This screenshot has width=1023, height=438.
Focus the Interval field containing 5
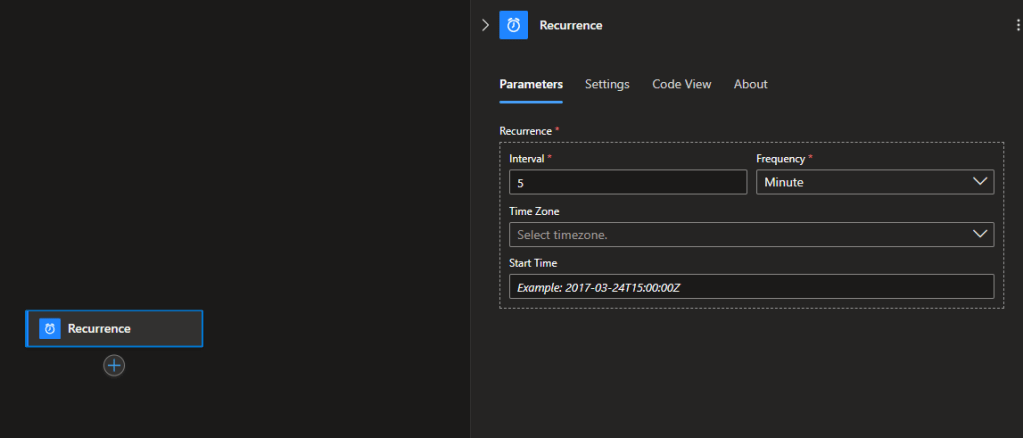(x=627, y=182)
